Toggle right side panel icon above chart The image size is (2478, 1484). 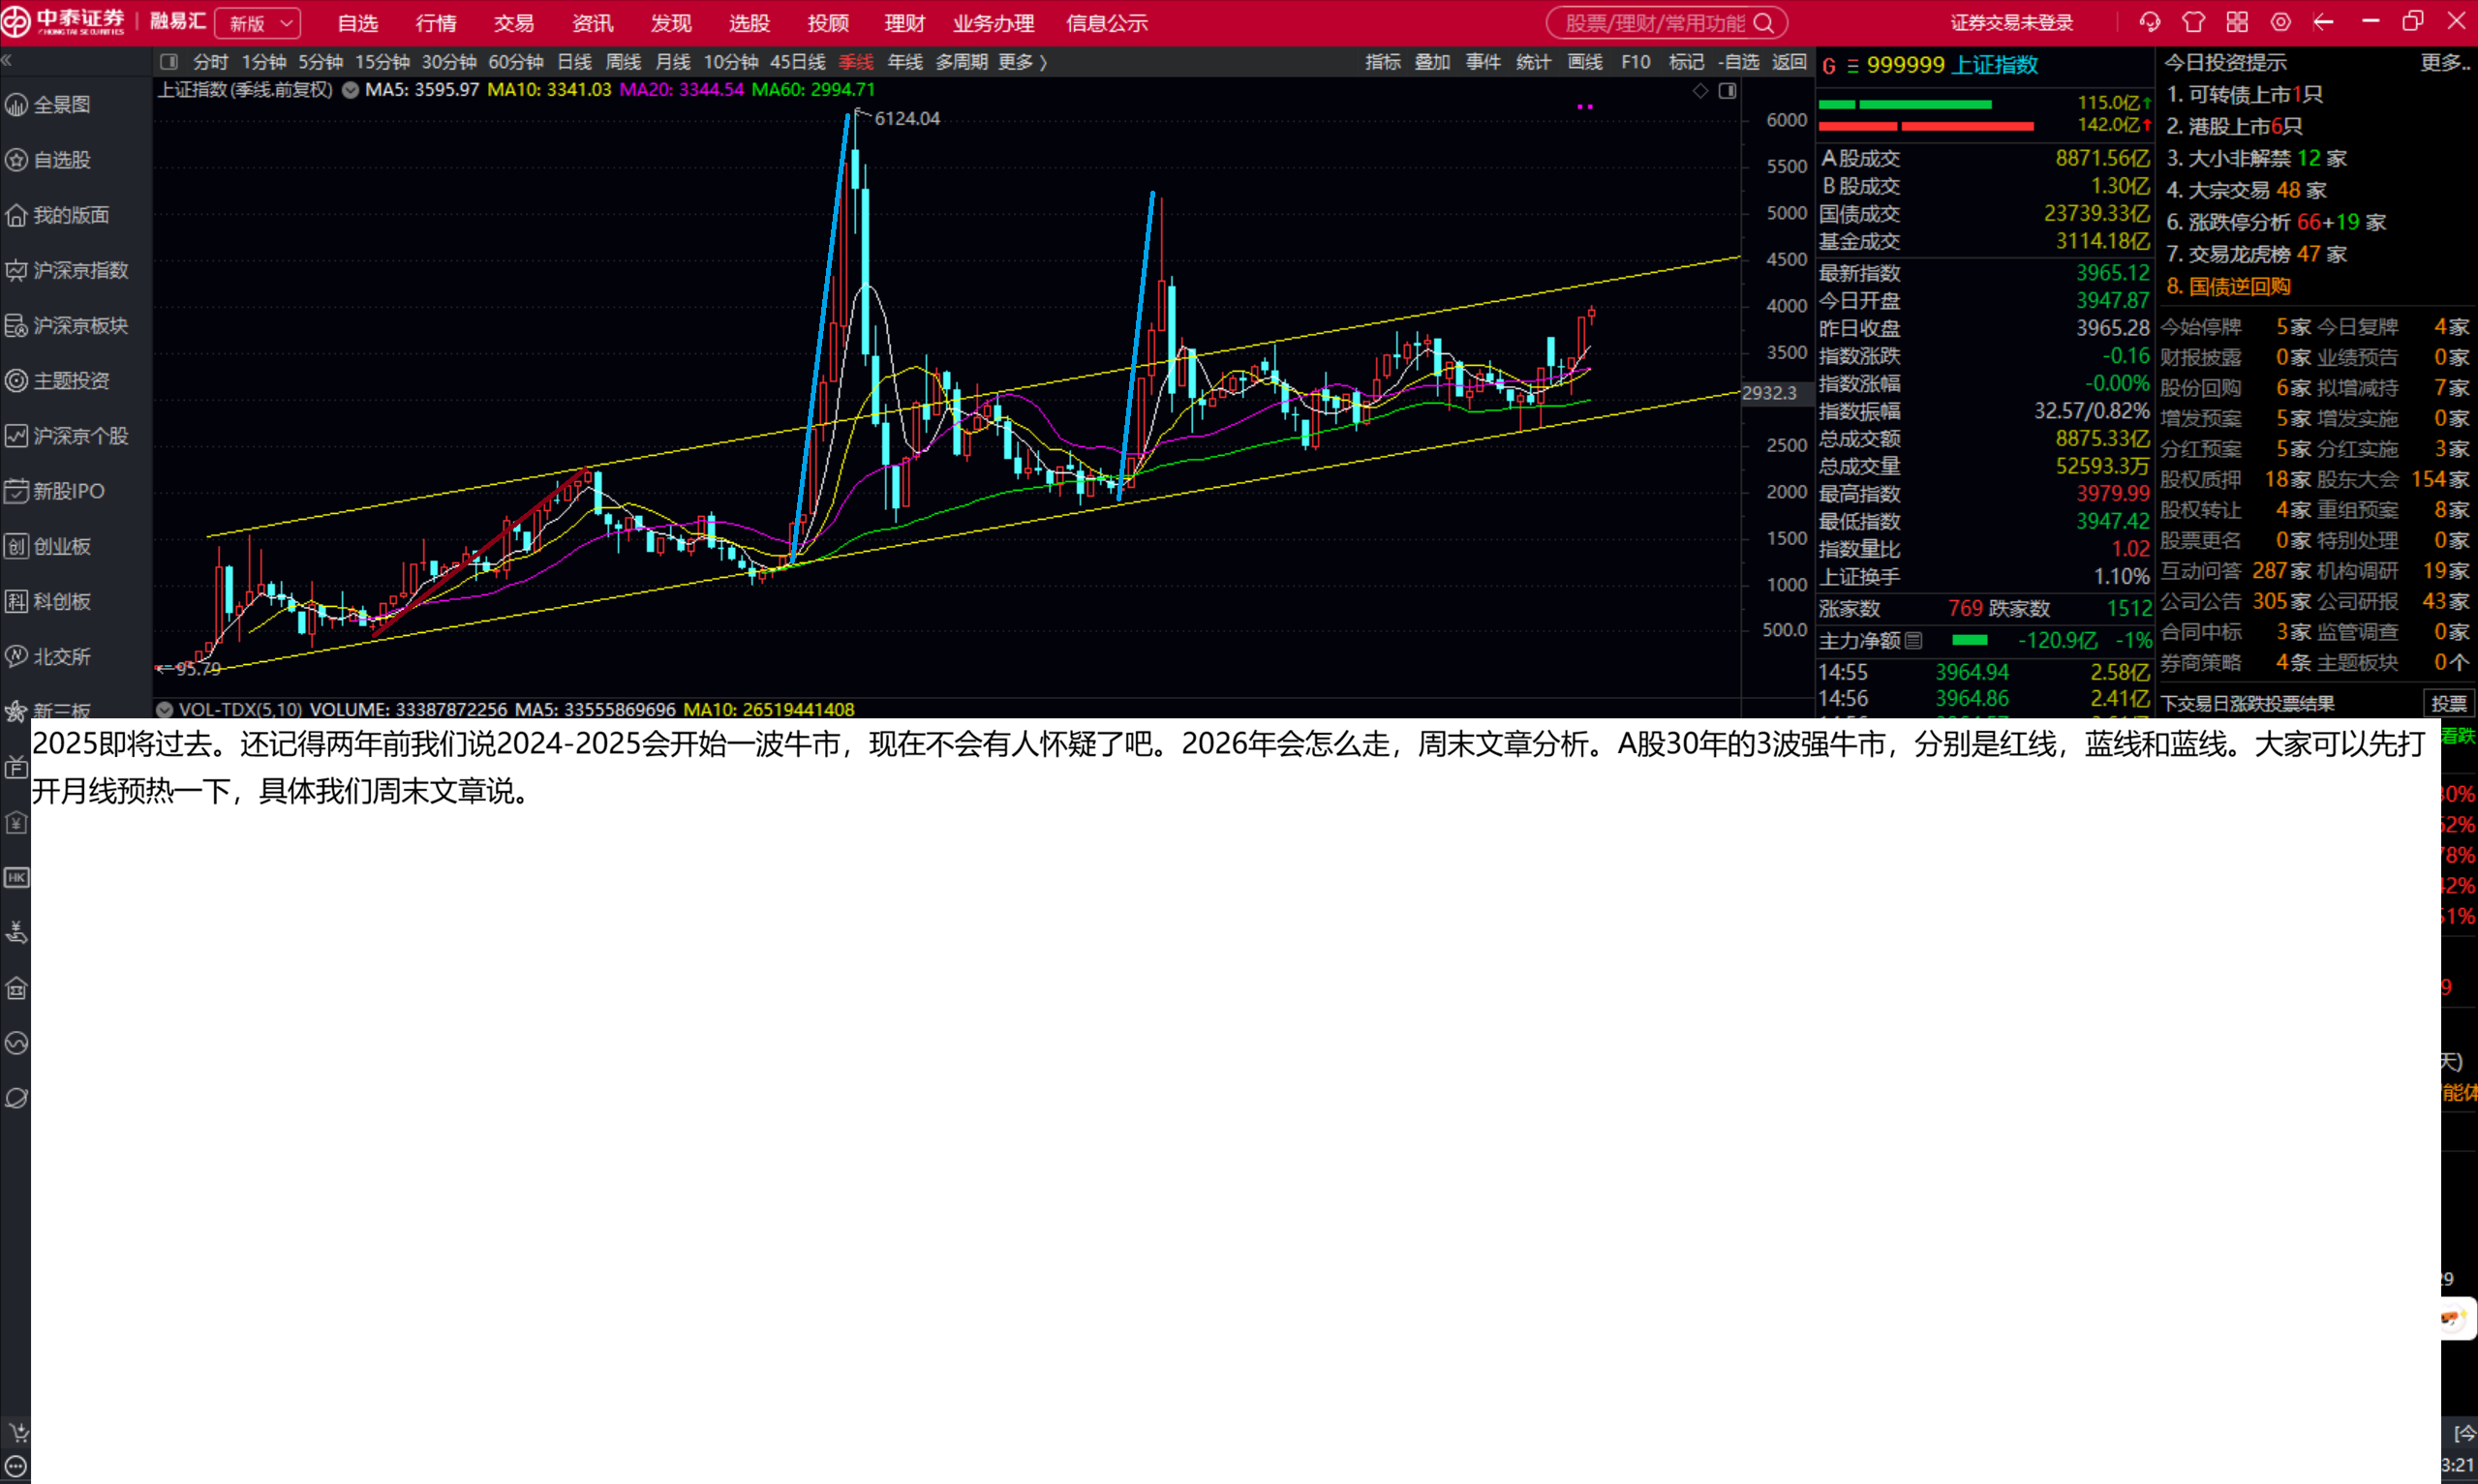coord(1727,91)
